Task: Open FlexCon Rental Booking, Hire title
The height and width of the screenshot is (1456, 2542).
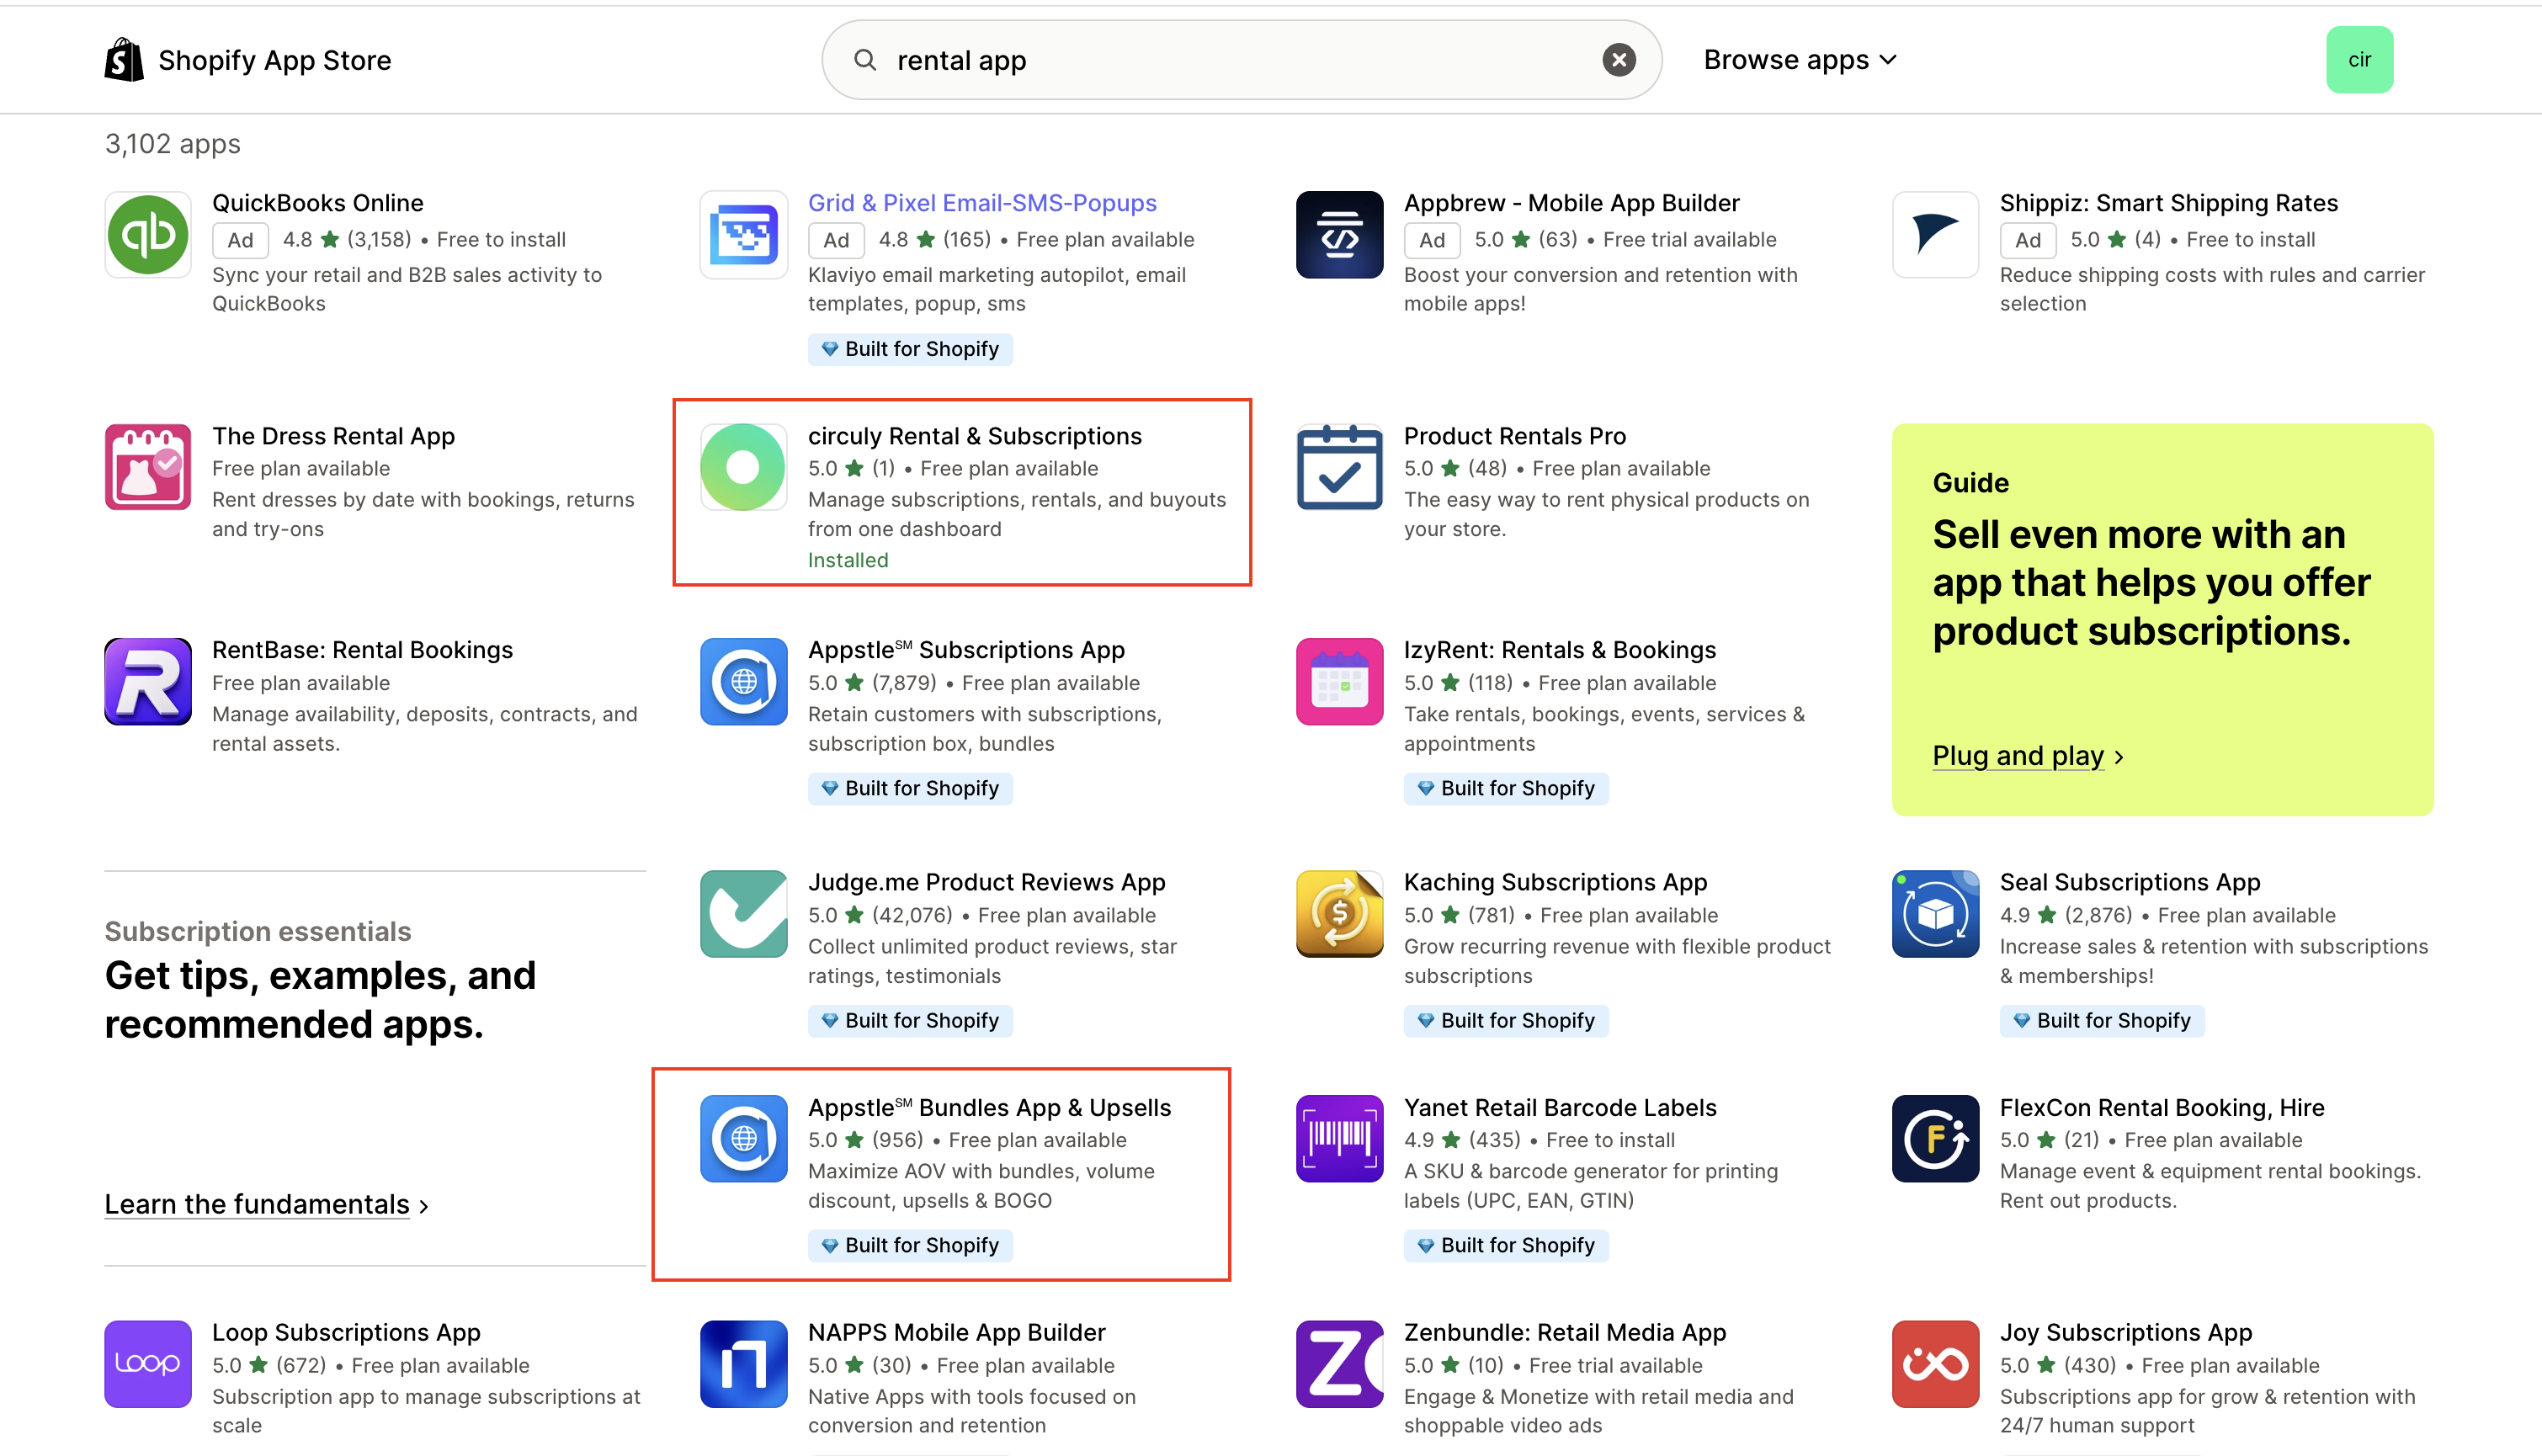Action: tap(2161, 1107)
